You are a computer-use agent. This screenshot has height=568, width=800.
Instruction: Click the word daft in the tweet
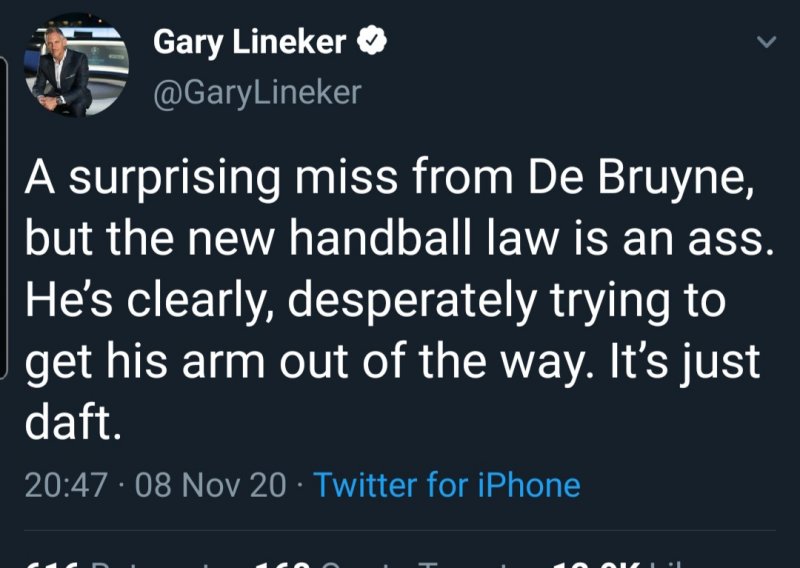pos(70,423)
